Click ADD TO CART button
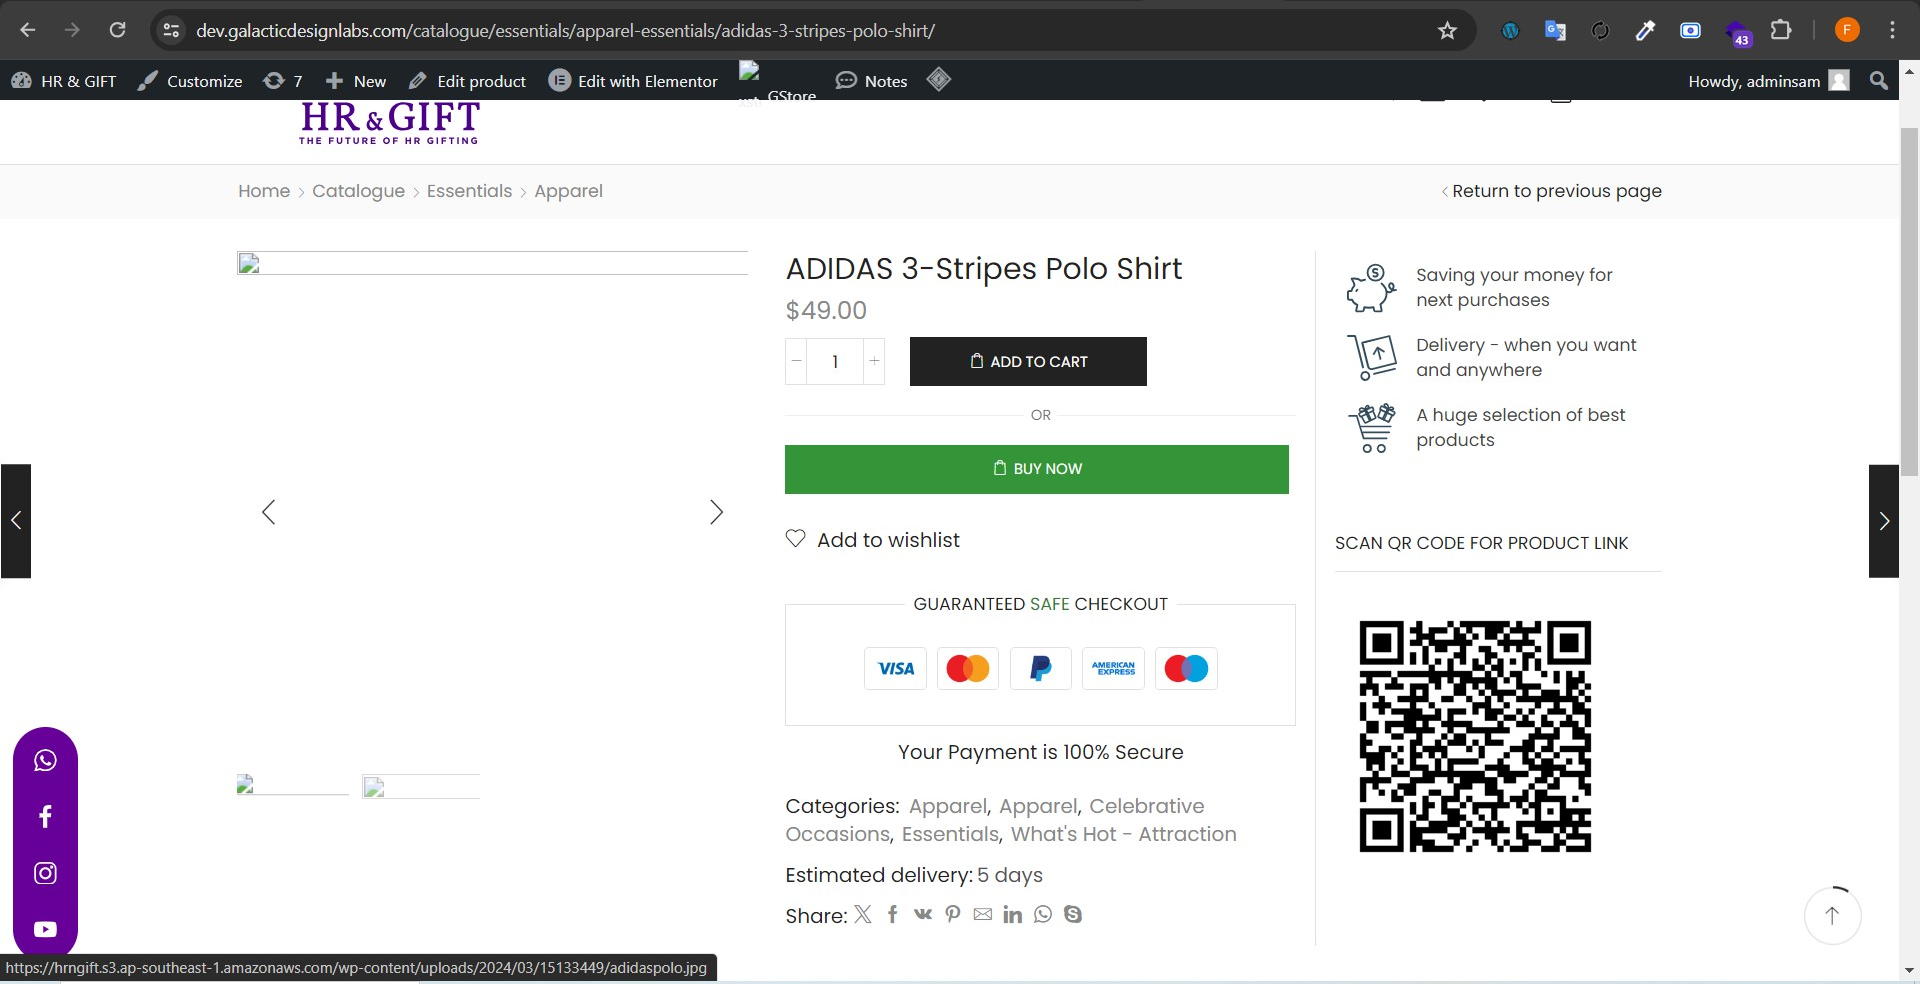The width and height of the screenshot is (1920, 984). point(1028,361)
